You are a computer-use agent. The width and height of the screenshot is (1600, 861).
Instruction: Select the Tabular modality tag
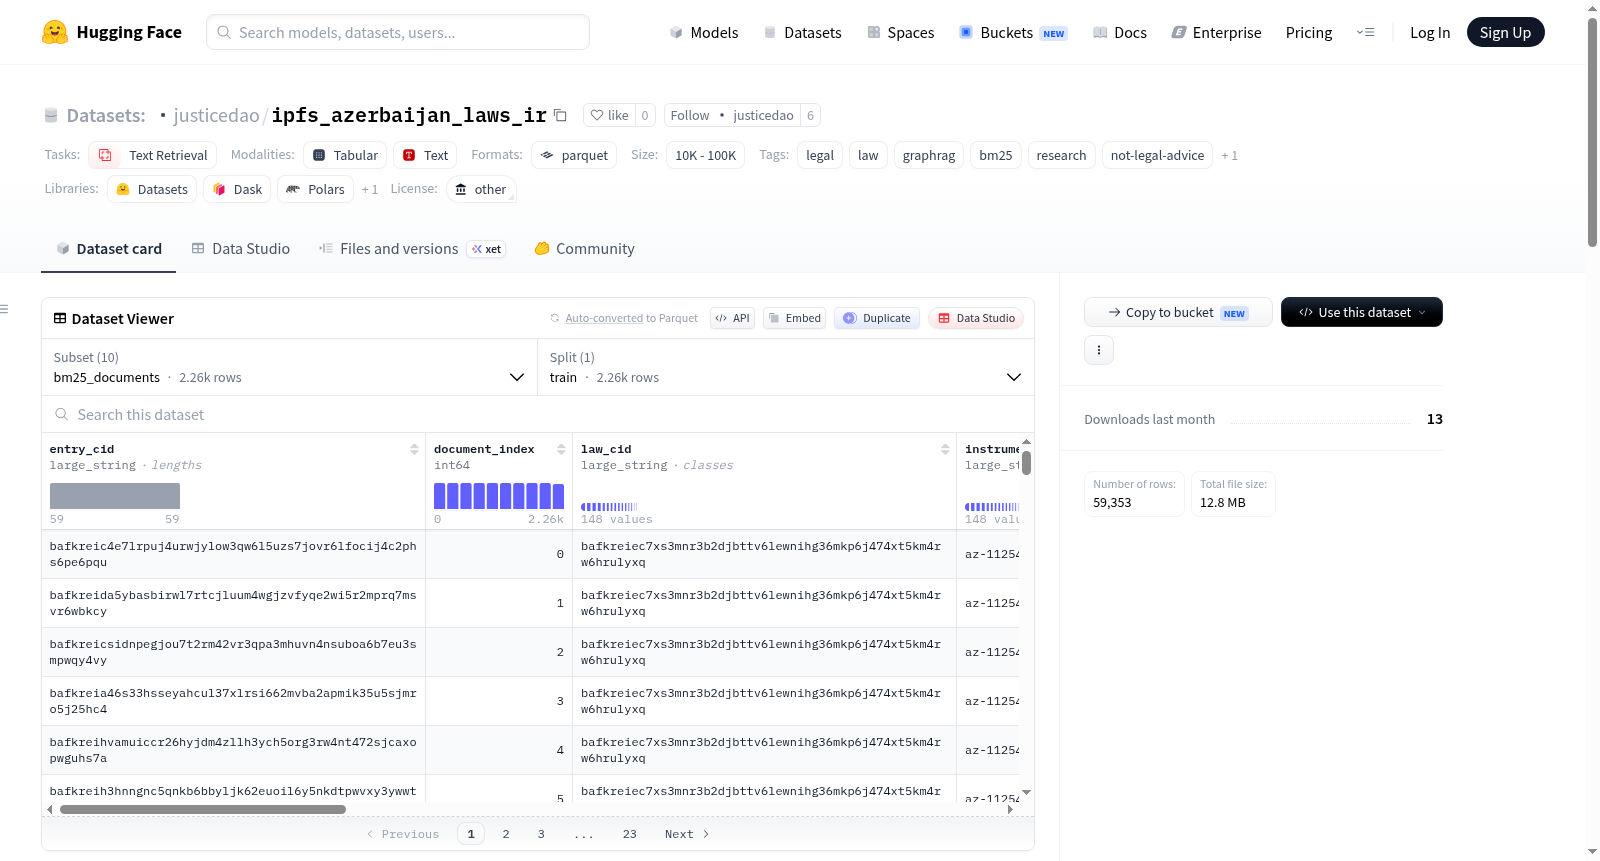click(345, 155)
